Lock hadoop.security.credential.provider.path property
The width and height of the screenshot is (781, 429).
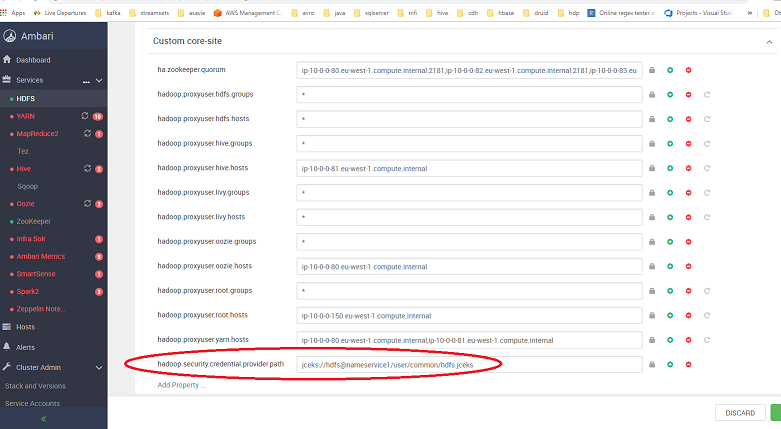(652, 365)
